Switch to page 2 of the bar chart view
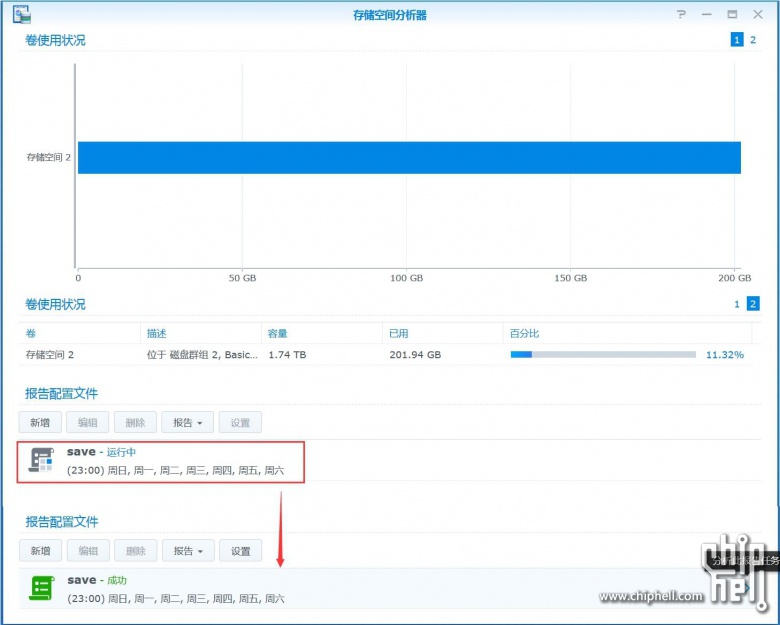 click(753, 40)
